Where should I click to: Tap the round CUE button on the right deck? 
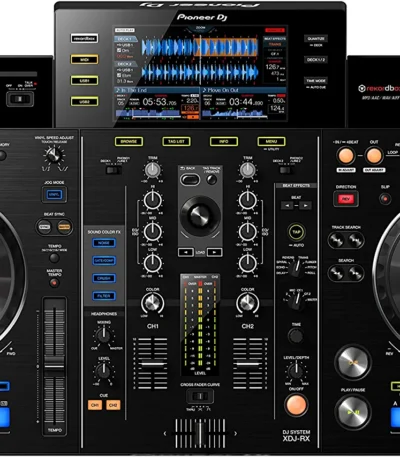coord(353,363)
